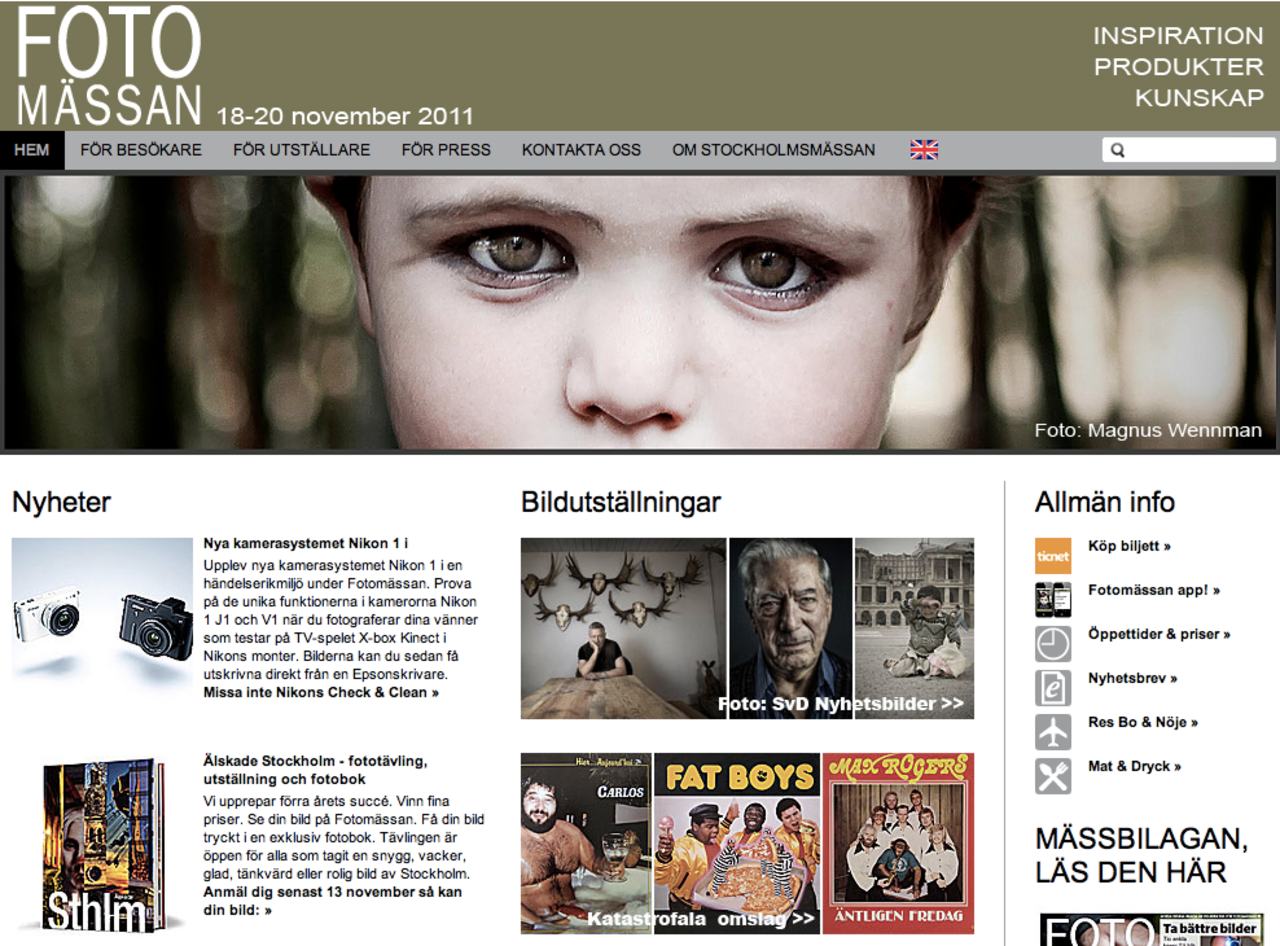The height and width of the screenshot is (946, 1280).
Task: Follow the Öppettider & priser link
Action: pyautogui.click(x=1159, y=634)
